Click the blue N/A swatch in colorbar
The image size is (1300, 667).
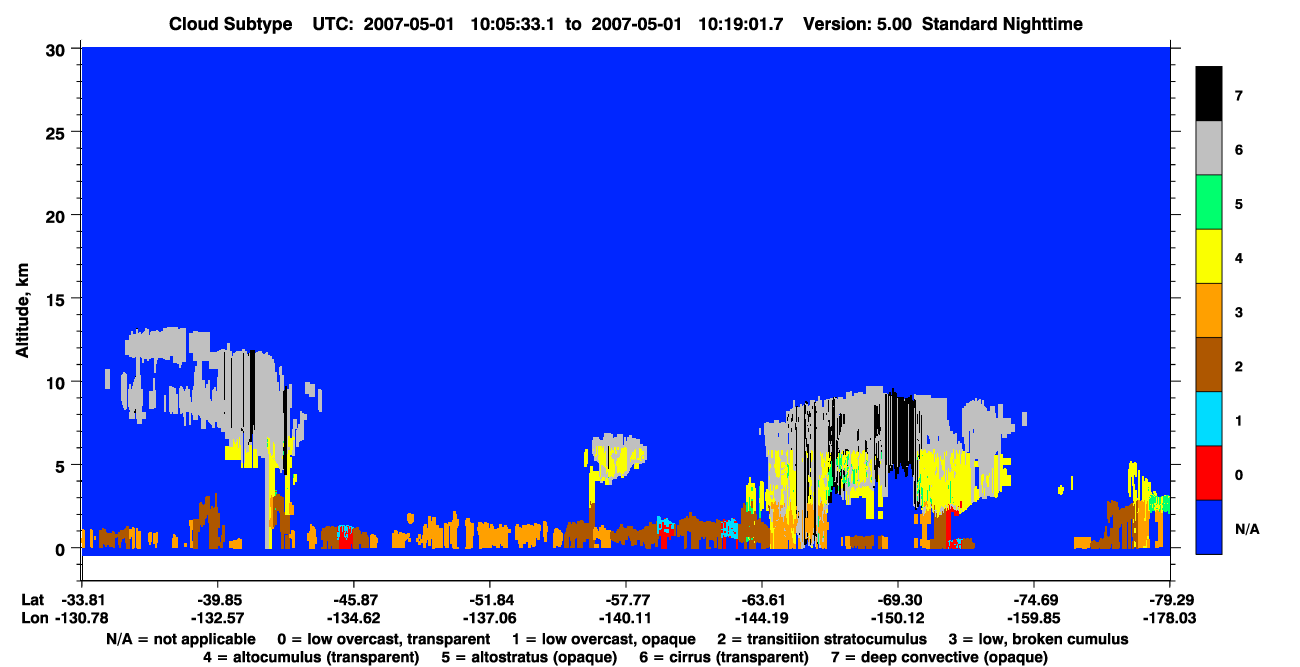click(x=1209, y=527)
